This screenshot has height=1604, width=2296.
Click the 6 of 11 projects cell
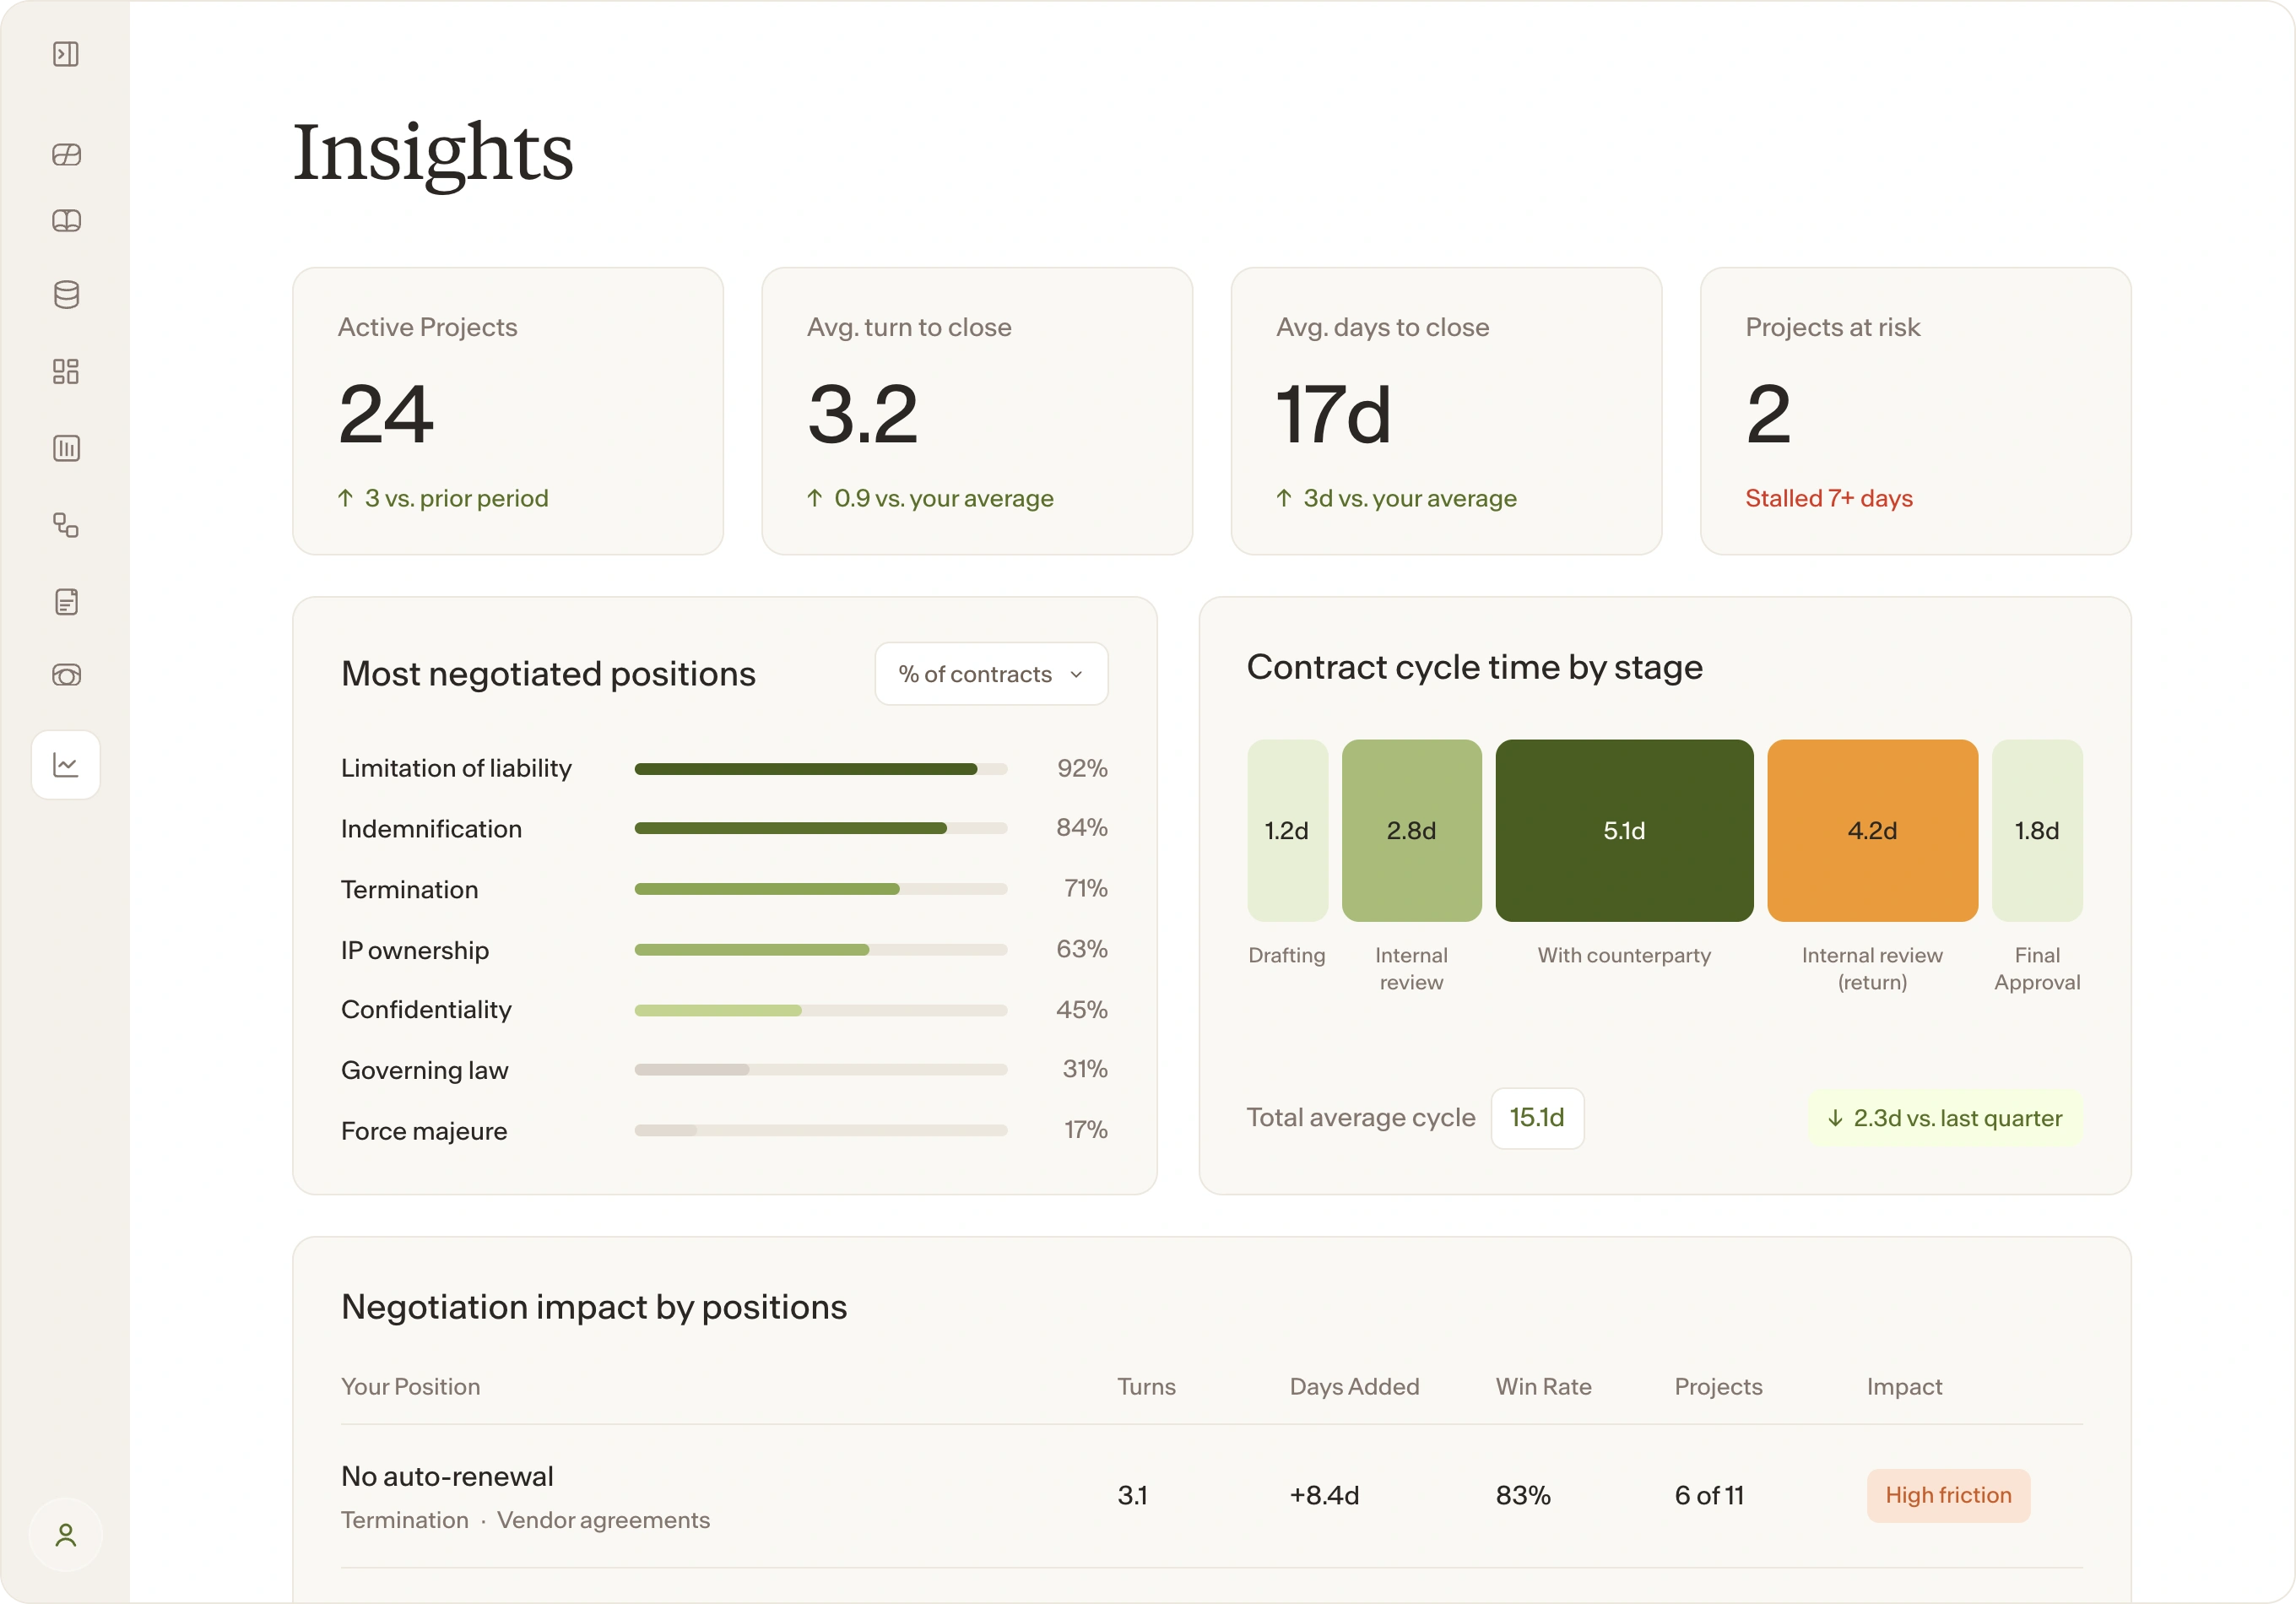click(1709, 1496)
